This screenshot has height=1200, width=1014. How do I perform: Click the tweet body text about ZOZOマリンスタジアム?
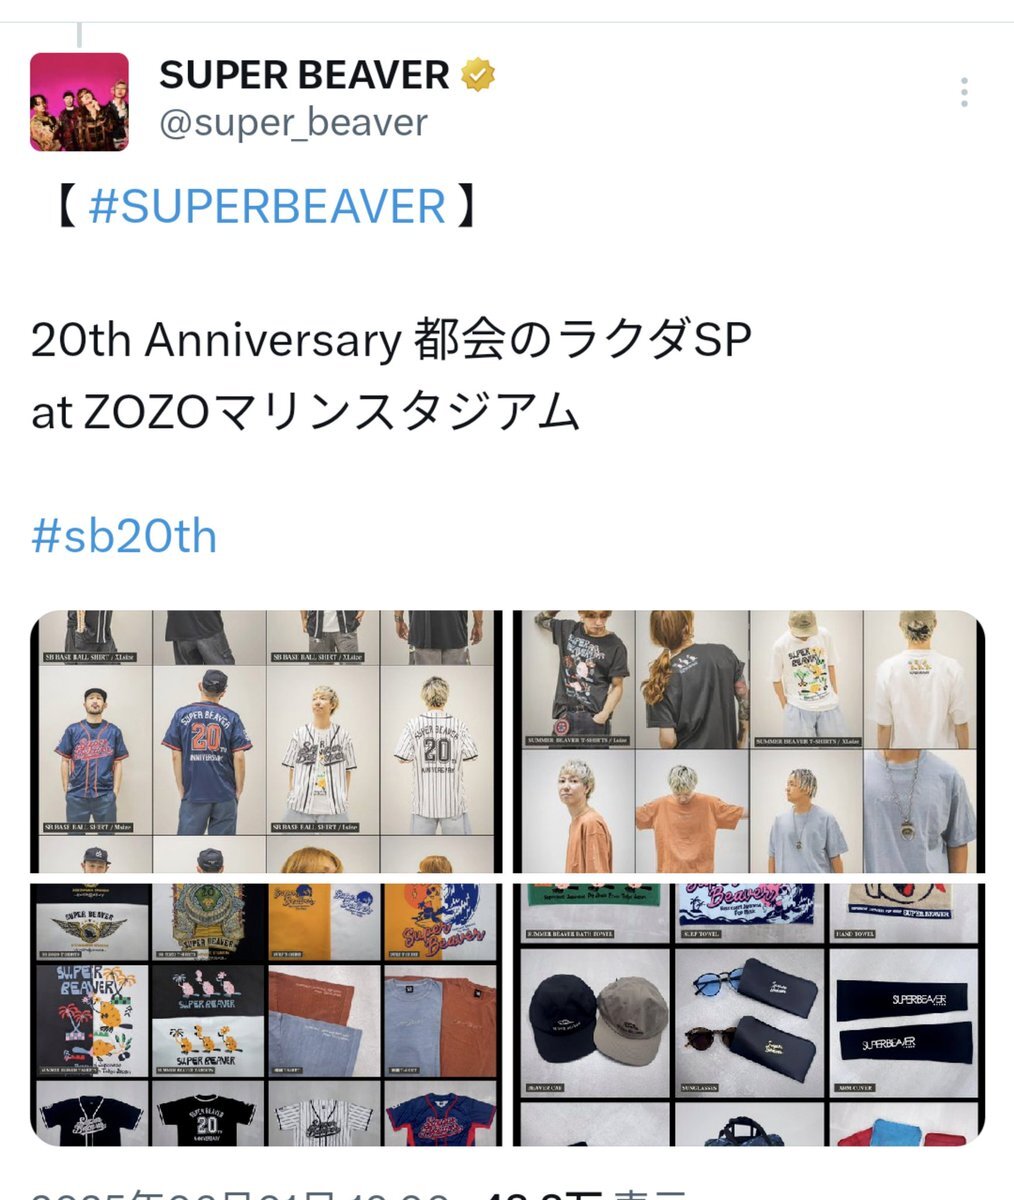pos(390,376)
